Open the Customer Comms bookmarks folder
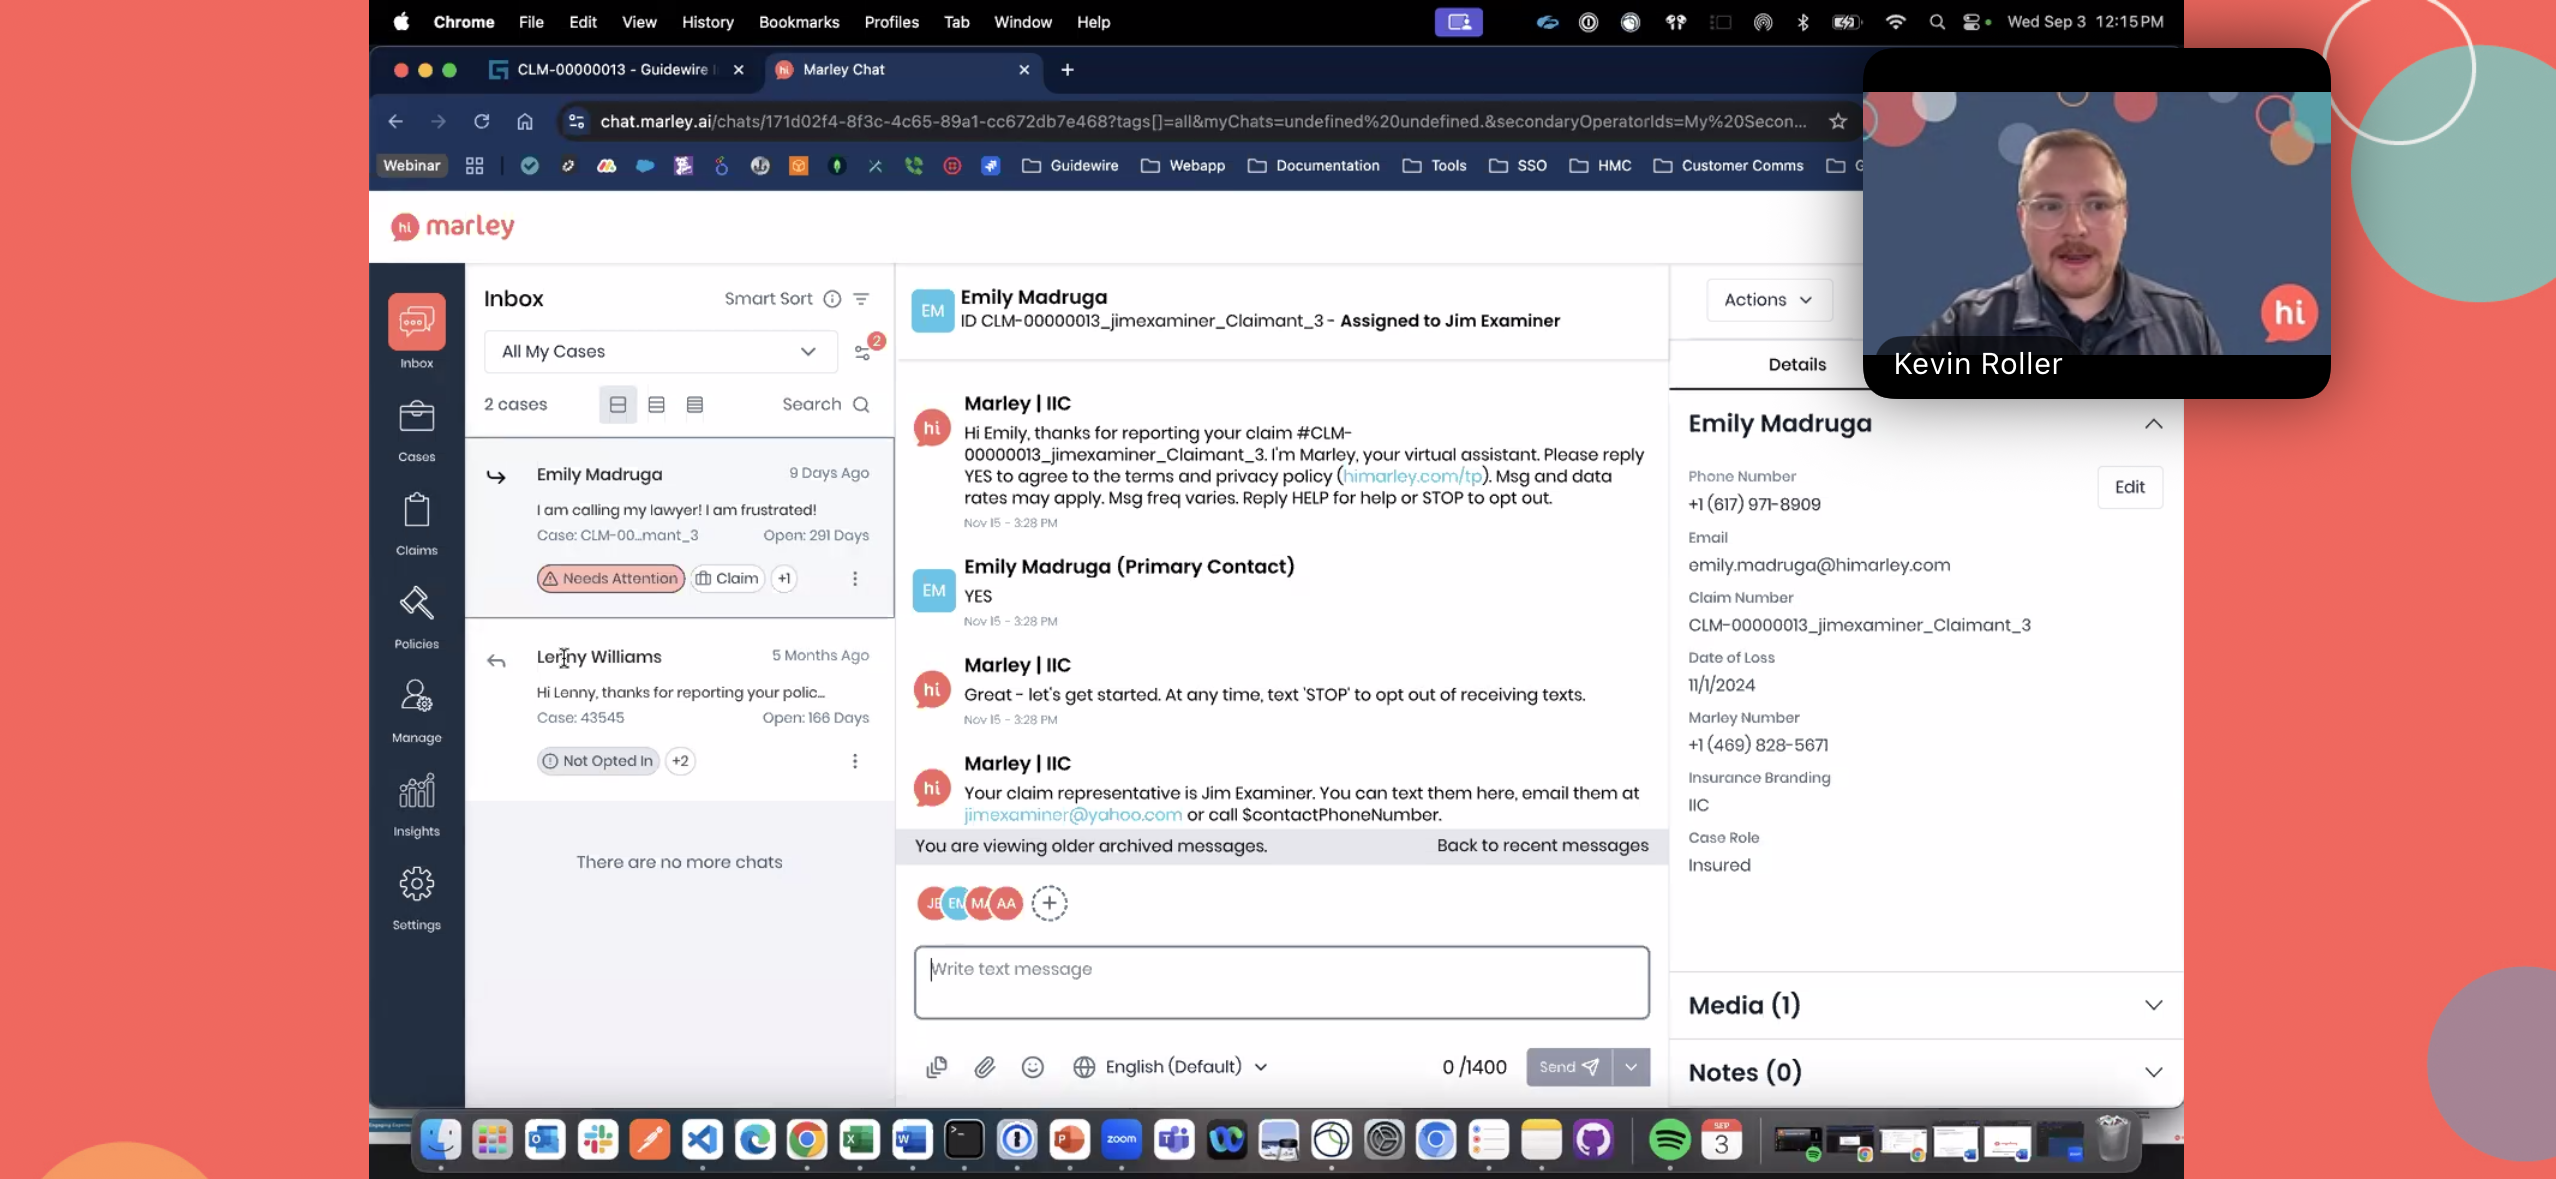 tap(1728, 165)
